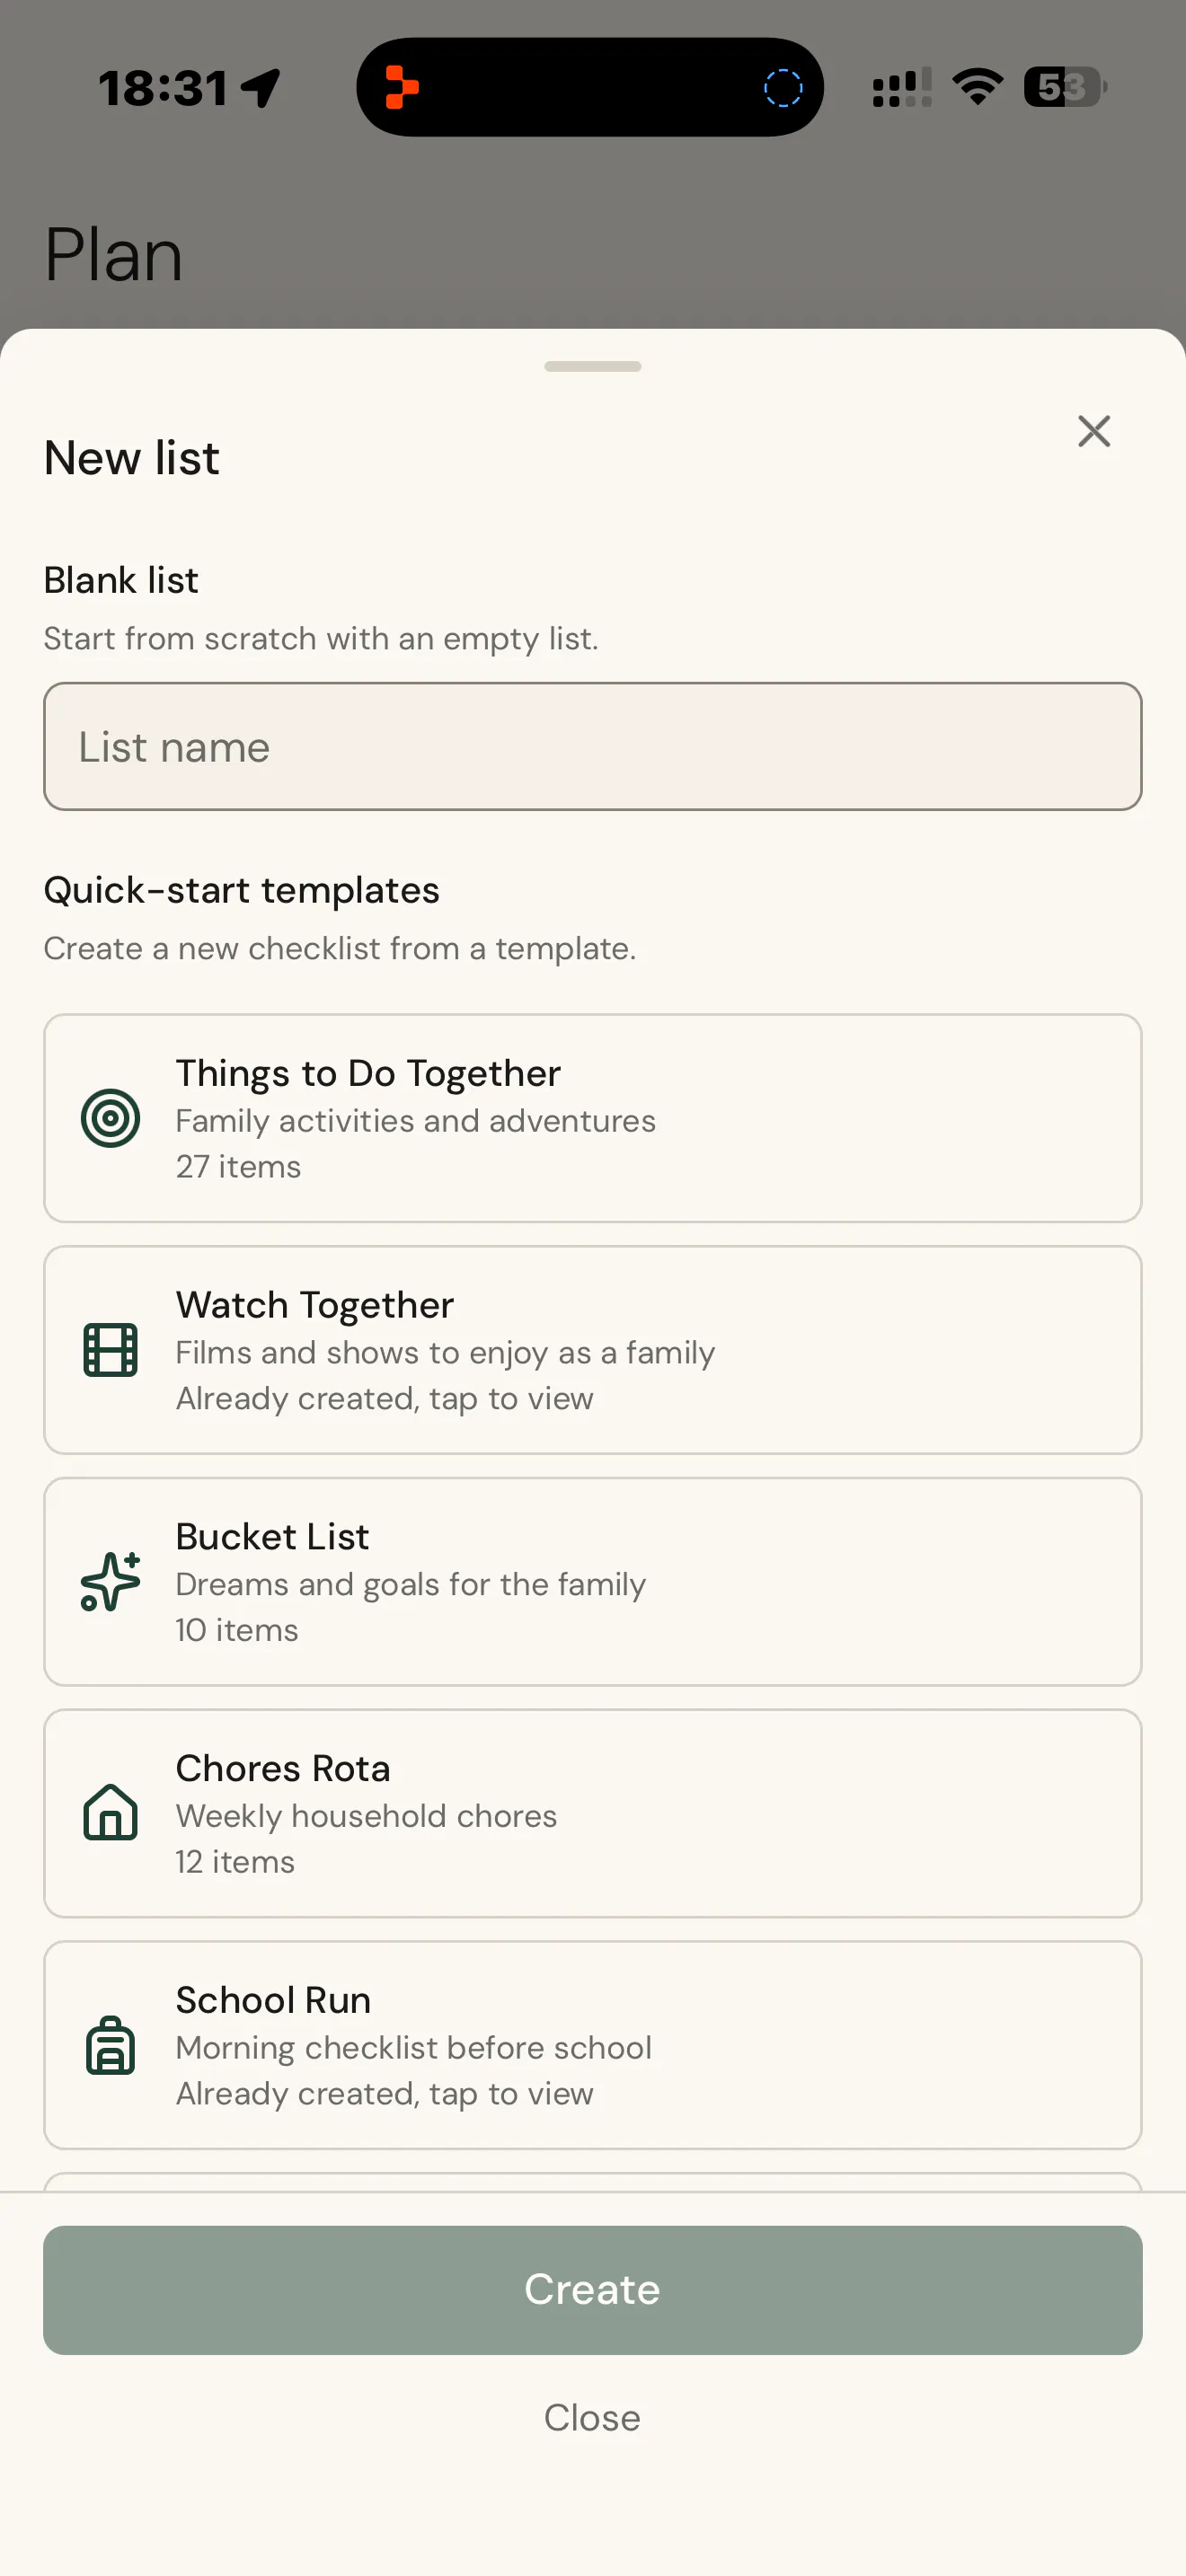The image size is (1186, 2576).
Task: Dismiss the sheet using the X icon
Action: tap(1094, 431)
